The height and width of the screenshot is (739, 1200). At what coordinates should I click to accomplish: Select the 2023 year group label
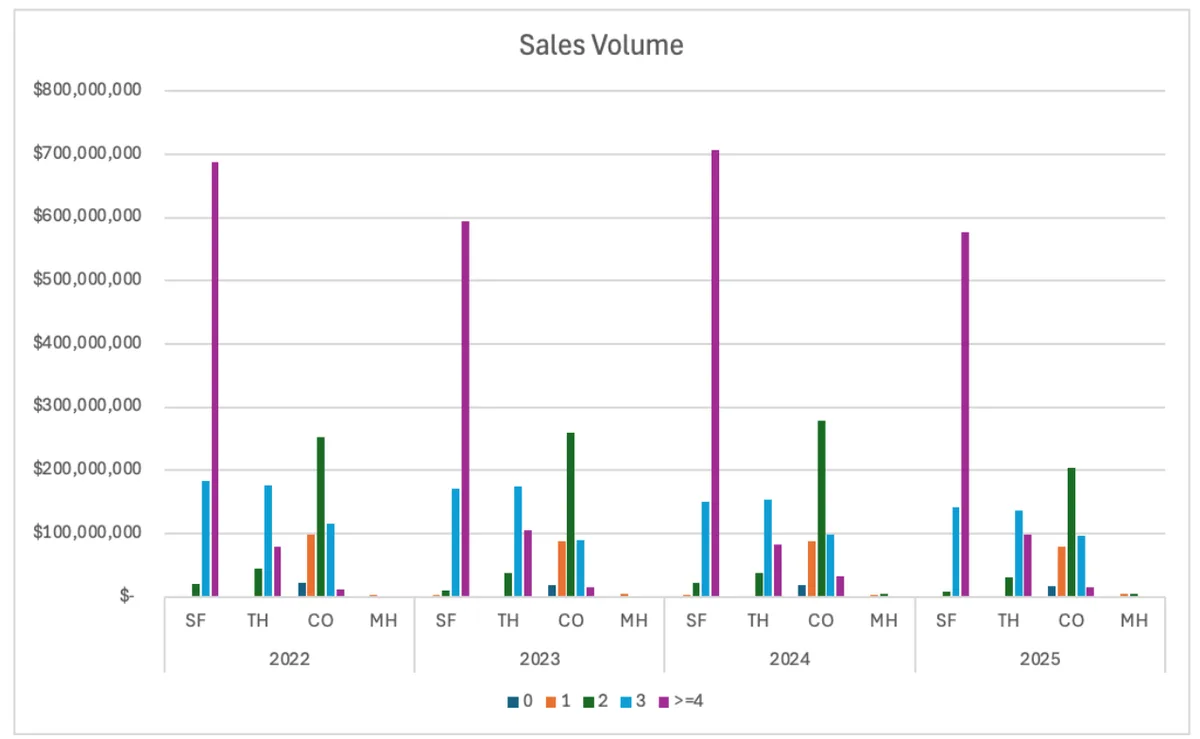point(539,660)
